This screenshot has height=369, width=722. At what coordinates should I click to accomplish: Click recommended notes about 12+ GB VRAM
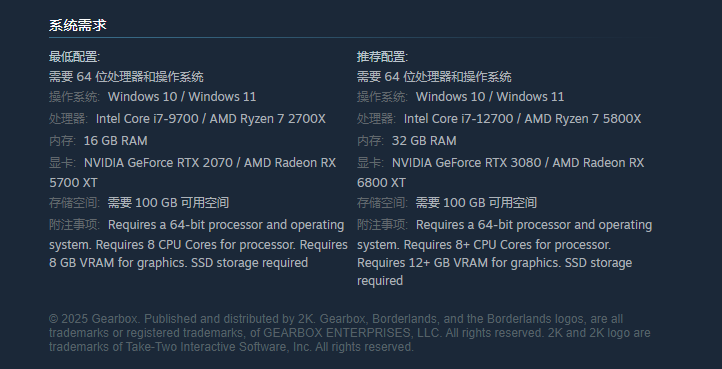point(495,263)
